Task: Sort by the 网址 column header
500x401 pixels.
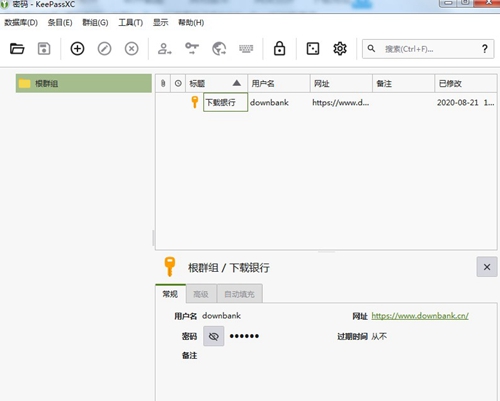Action: (x=341, y=83)
